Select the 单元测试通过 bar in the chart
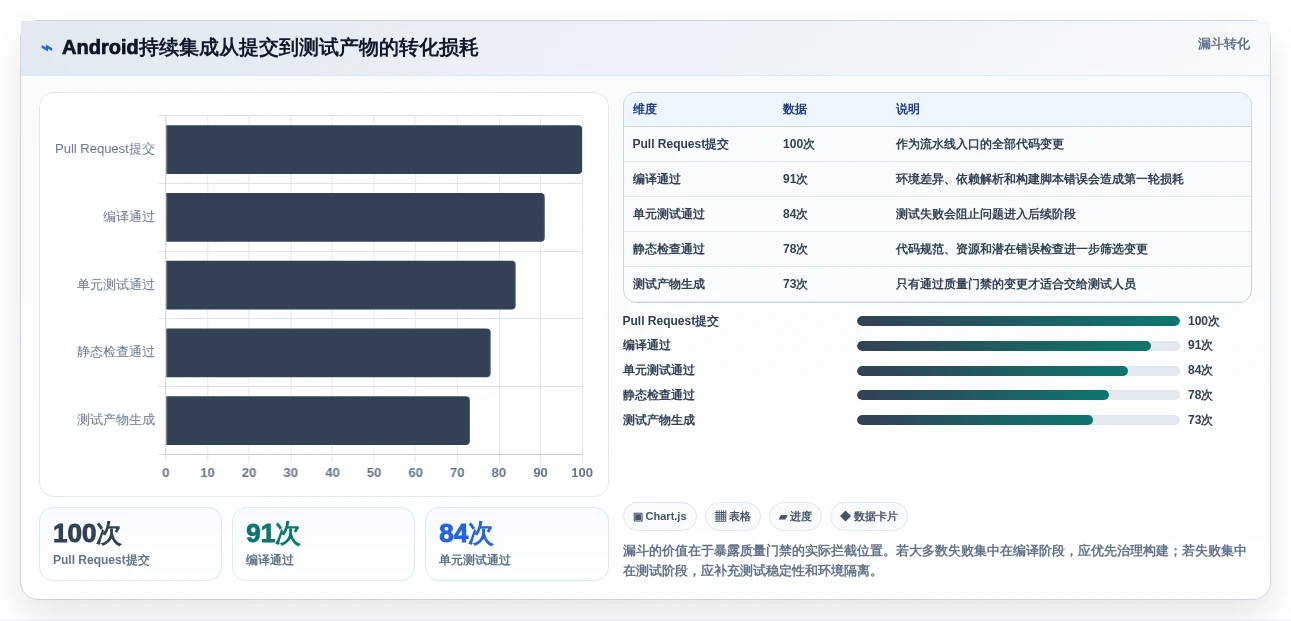The image size is (1291, 621). pyautogui.click(x=341, y=285)
